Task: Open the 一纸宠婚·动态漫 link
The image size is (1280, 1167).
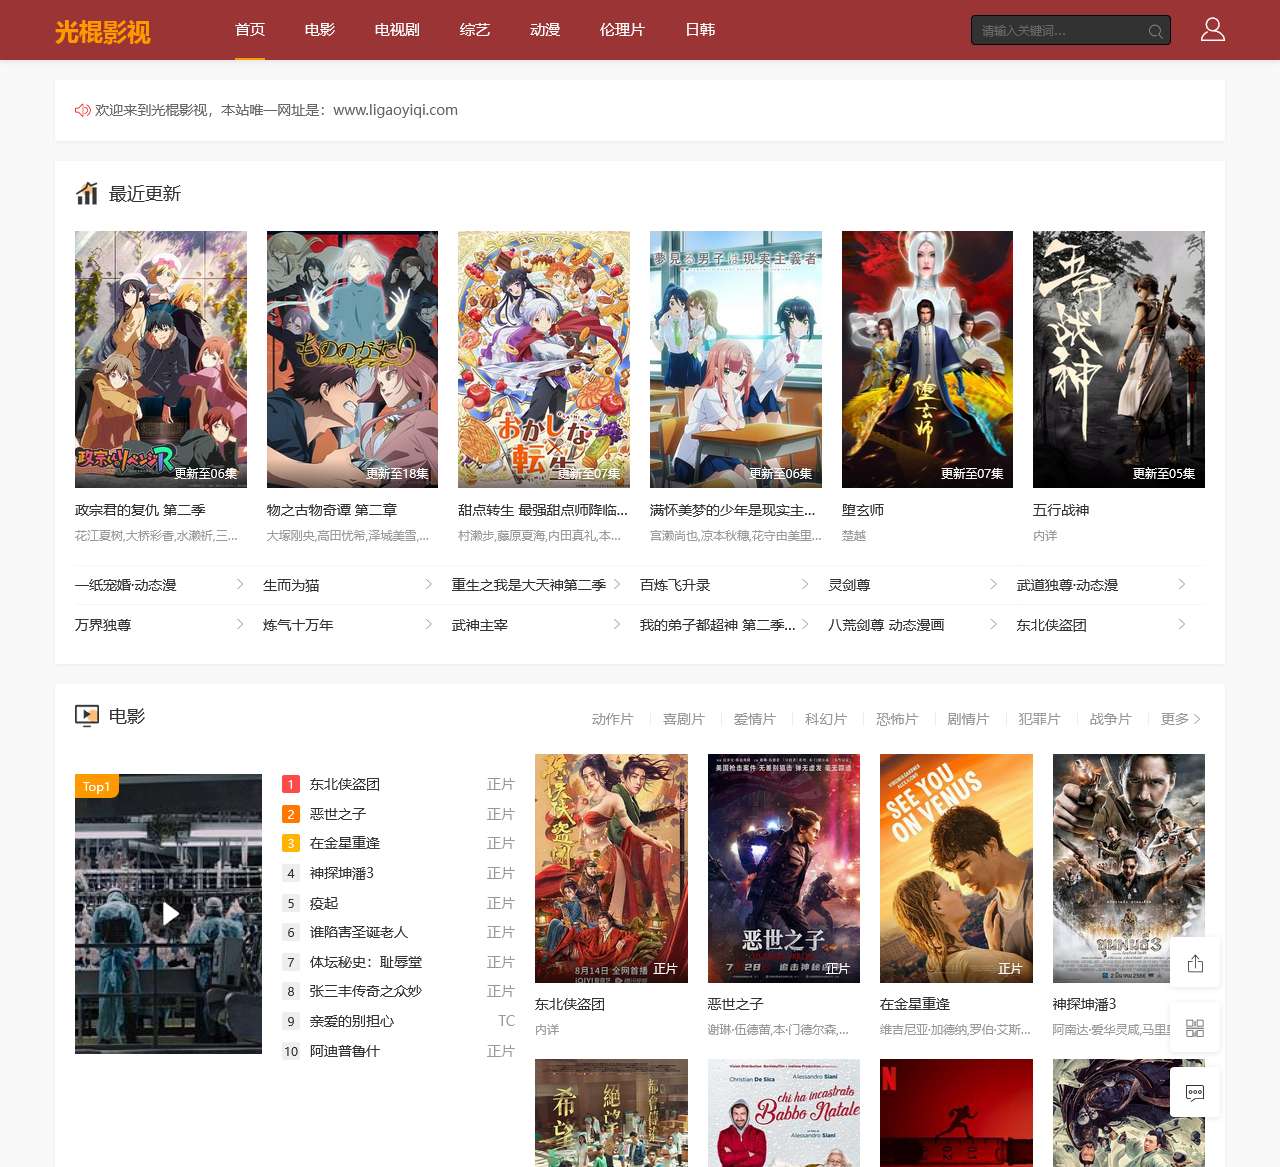Action: (126, 585)
